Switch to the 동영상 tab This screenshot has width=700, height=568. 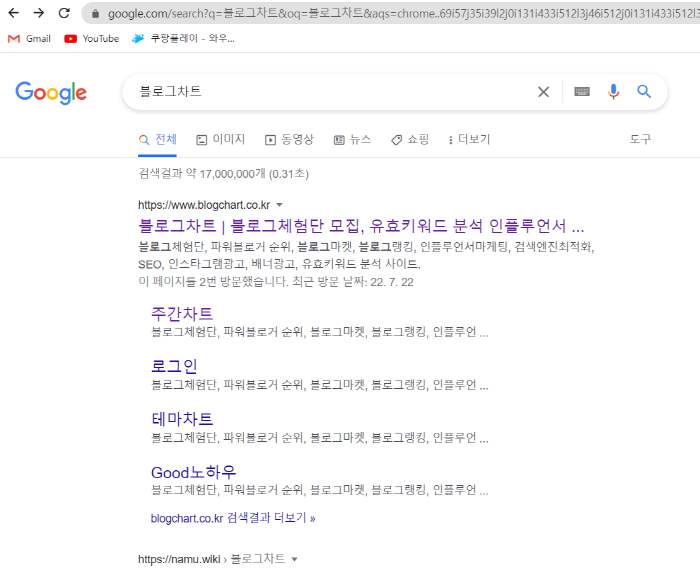289,139
